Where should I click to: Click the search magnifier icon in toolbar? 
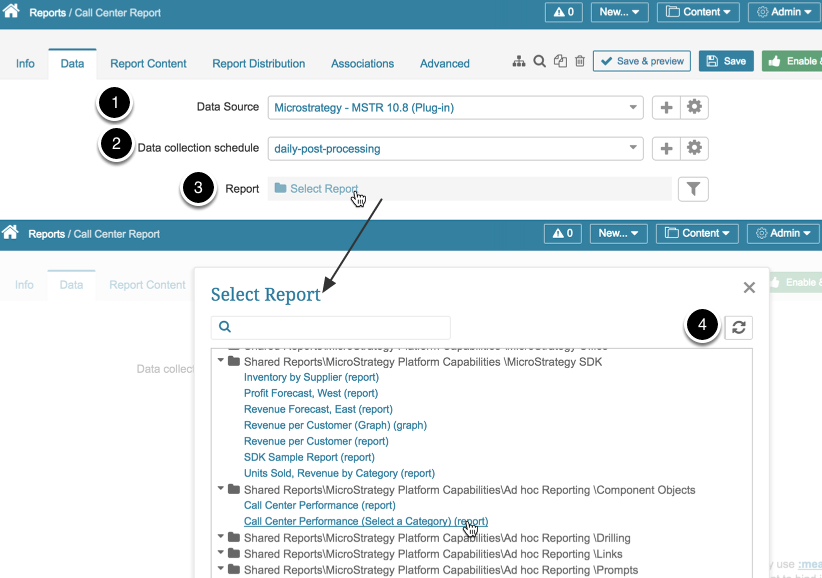[x=539, y=61]
